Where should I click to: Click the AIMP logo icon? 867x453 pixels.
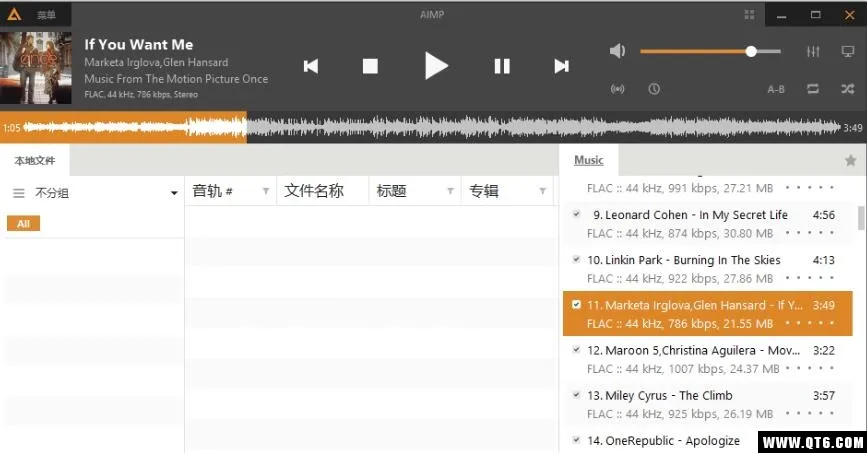pyautogui.click(x=14, y=14)
